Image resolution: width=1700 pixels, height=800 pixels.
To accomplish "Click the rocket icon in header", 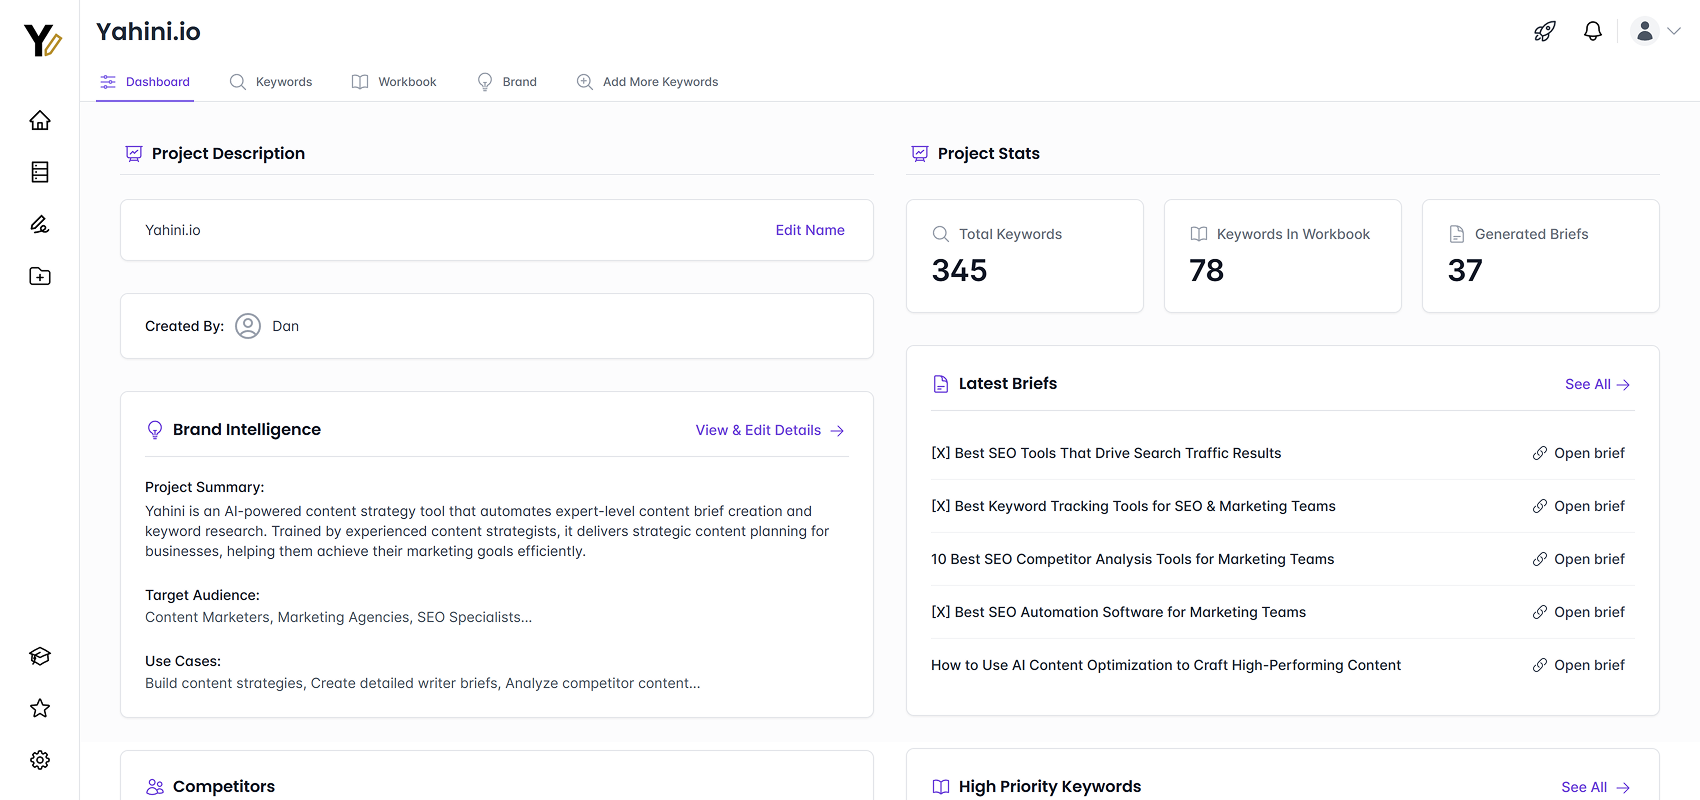I will [x=1545, y=31].
